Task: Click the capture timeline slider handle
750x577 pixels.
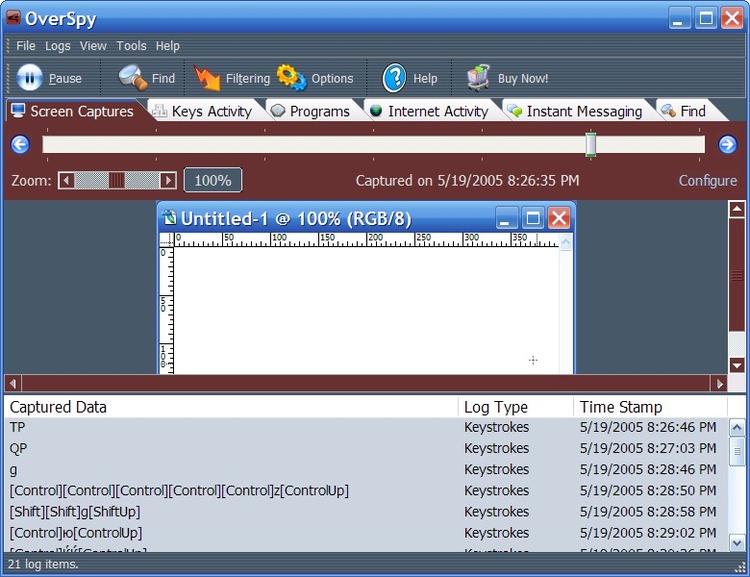Action: click(x=591, y=144)
